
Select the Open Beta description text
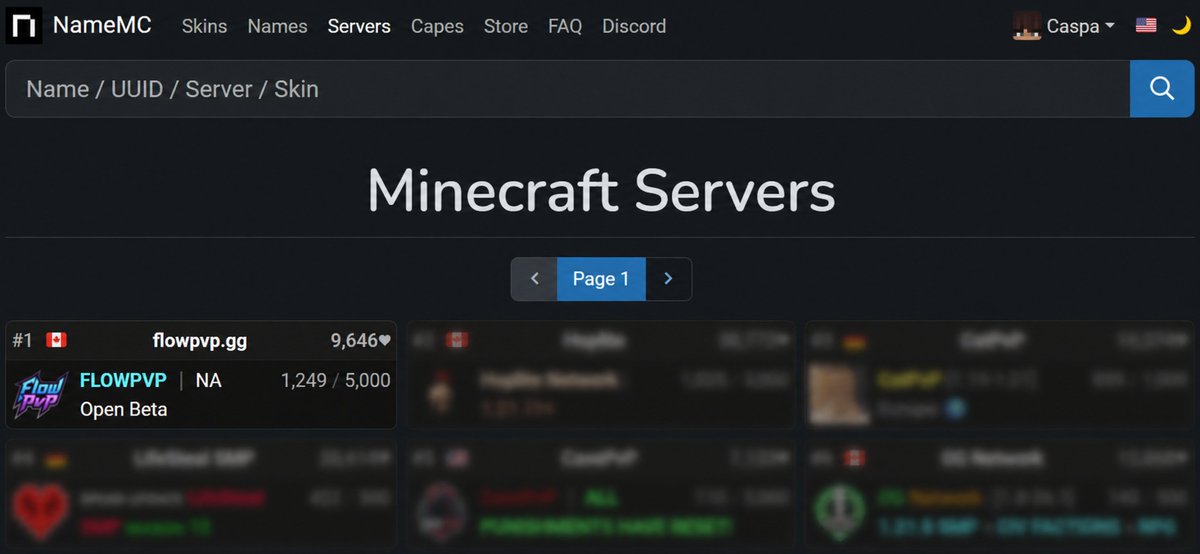tap(124, 409)
